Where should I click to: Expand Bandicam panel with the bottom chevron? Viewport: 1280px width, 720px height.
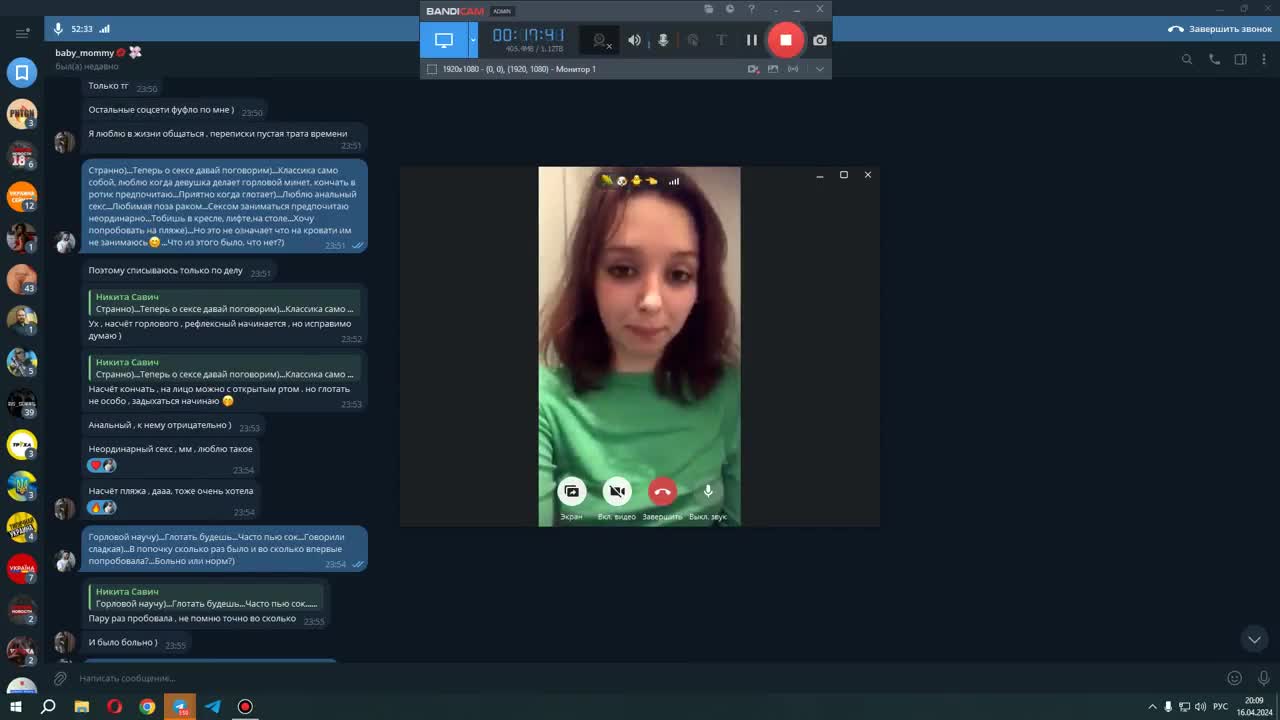coord(820,69)
